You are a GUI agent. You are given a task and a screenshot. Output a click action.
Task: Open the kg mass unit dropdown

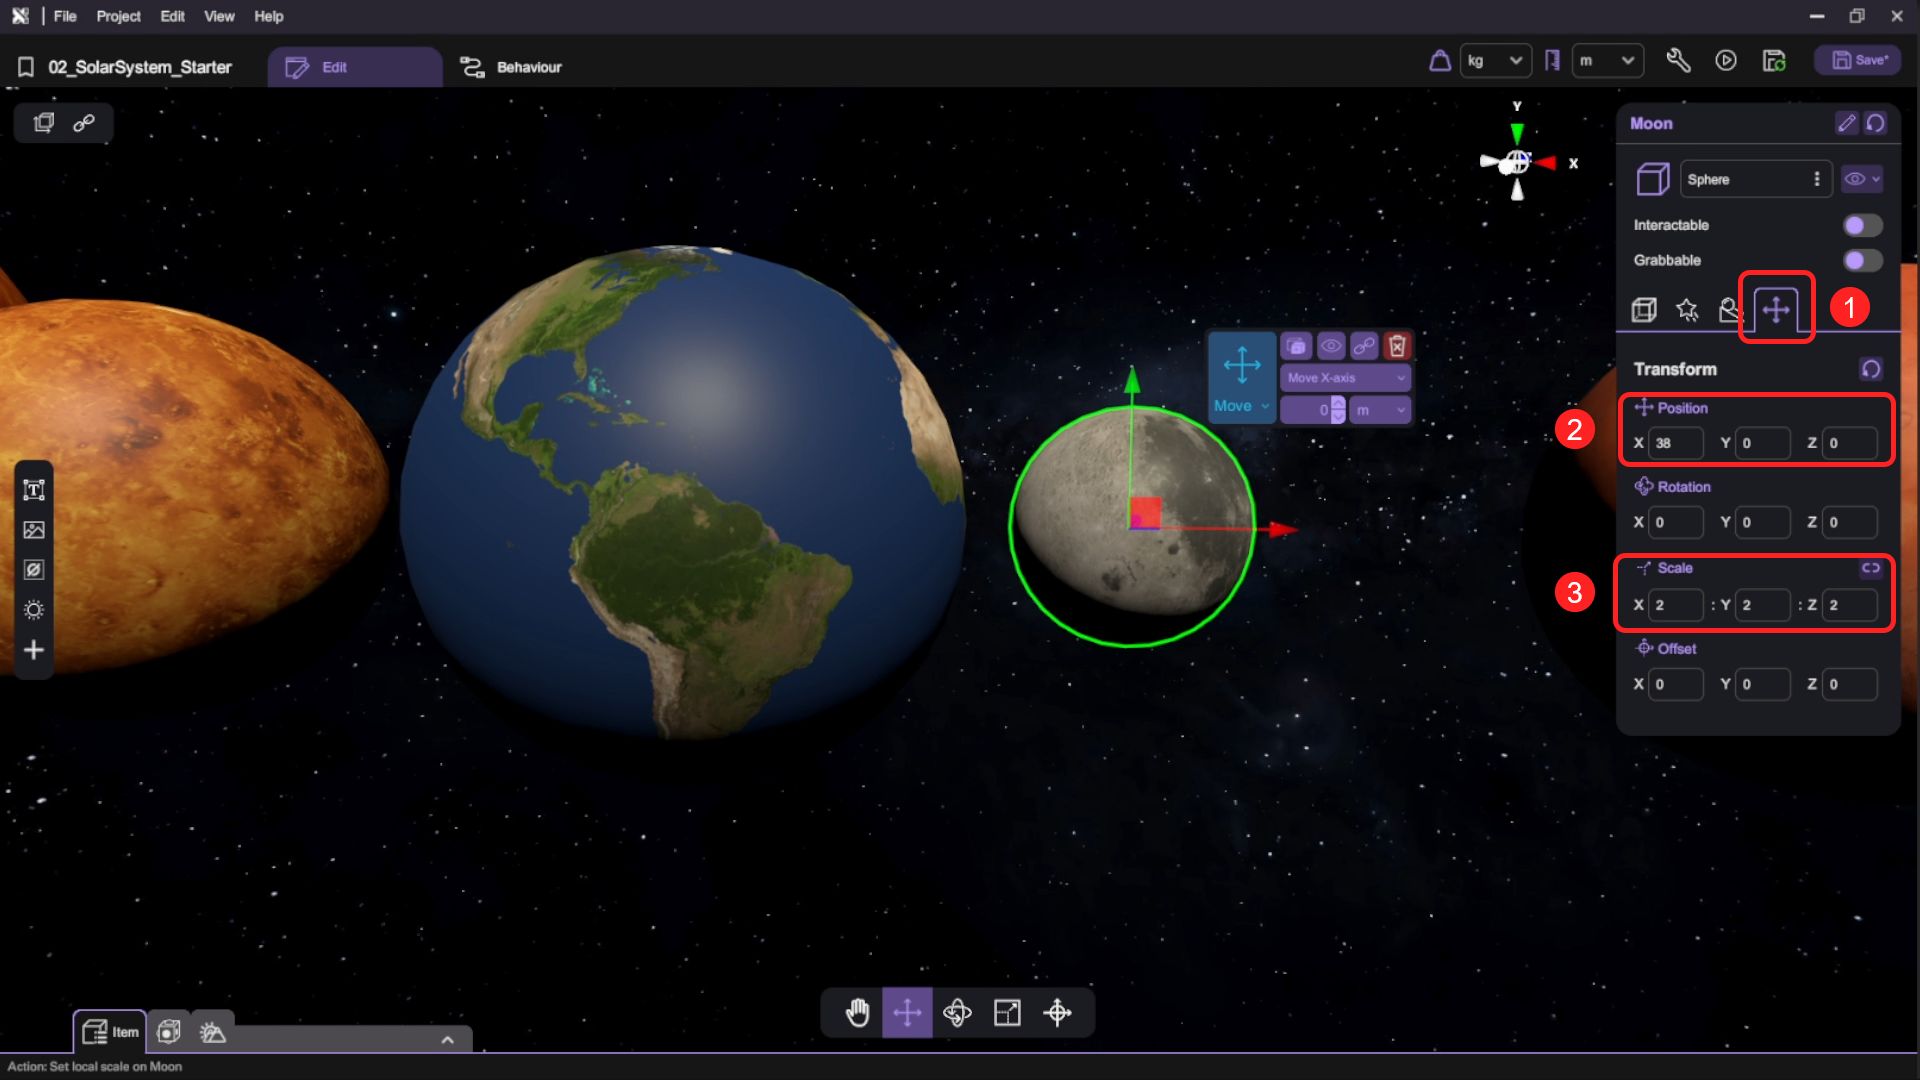point(1495,61)
